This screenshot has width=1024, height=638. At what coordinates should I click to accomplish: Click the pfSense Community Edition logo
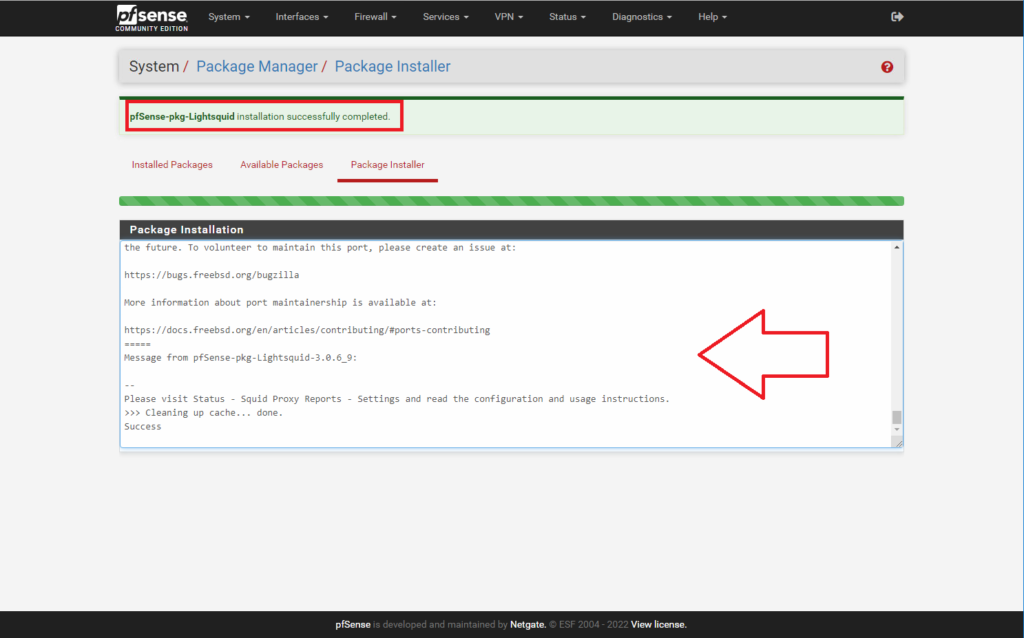[x=151, y=17]
